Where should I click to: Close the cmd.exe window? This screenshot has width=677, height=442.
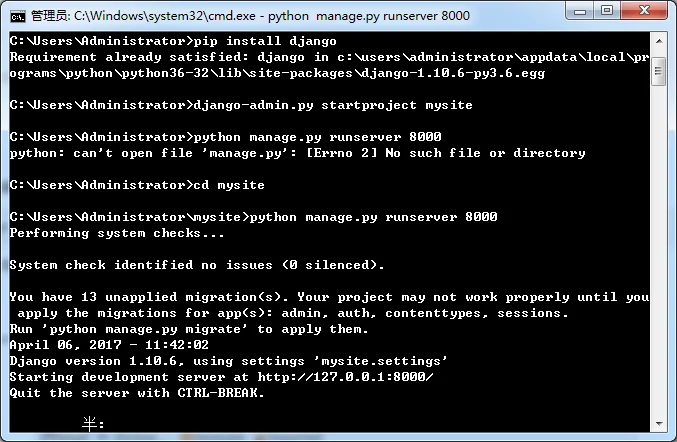644,10
